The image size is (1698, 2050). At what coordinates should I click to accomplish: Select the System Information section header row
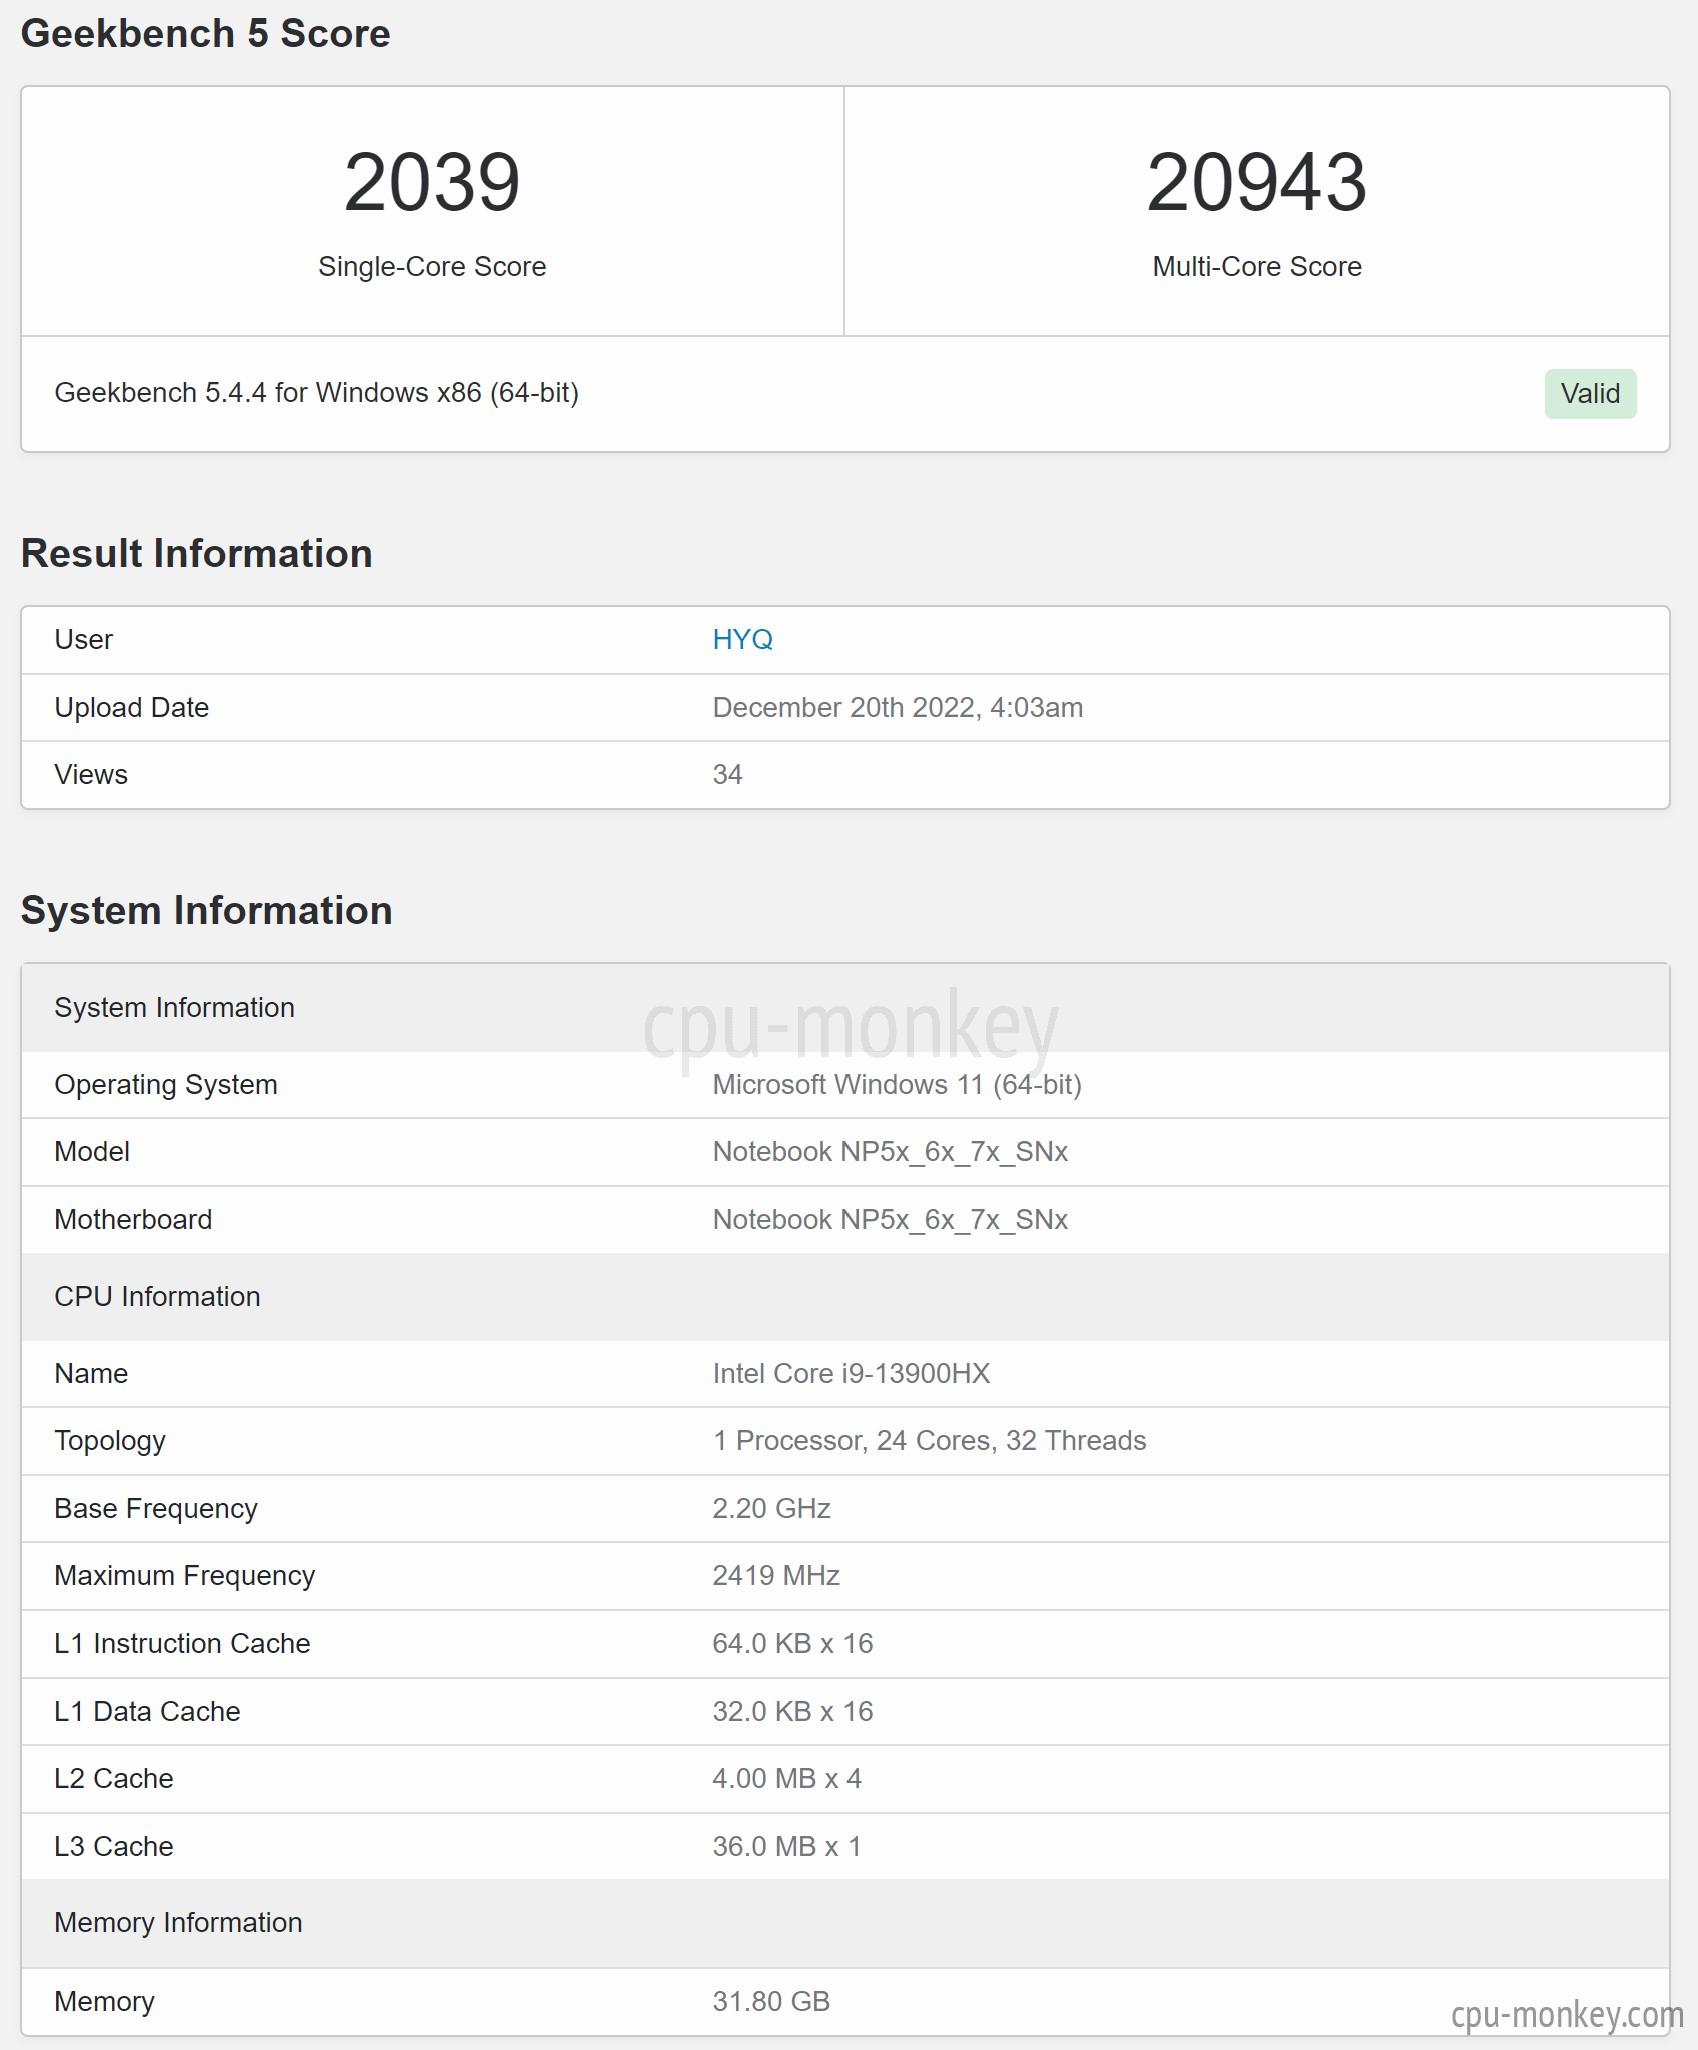[x=845, y=1007]
